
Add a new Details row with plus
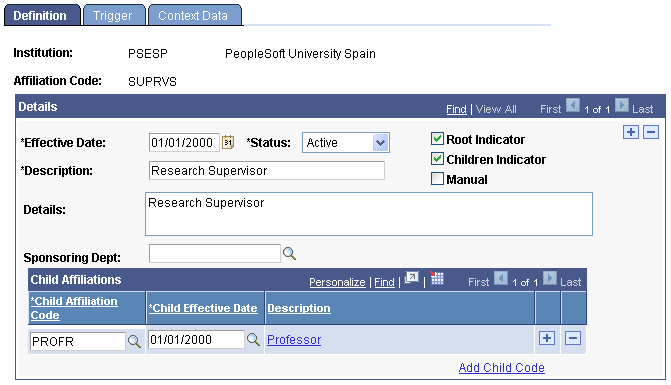pyautogui.click(x=631, y=132)
